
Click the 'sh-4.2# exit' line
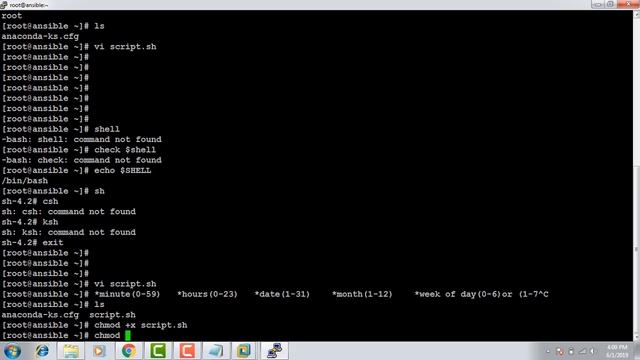32,242
